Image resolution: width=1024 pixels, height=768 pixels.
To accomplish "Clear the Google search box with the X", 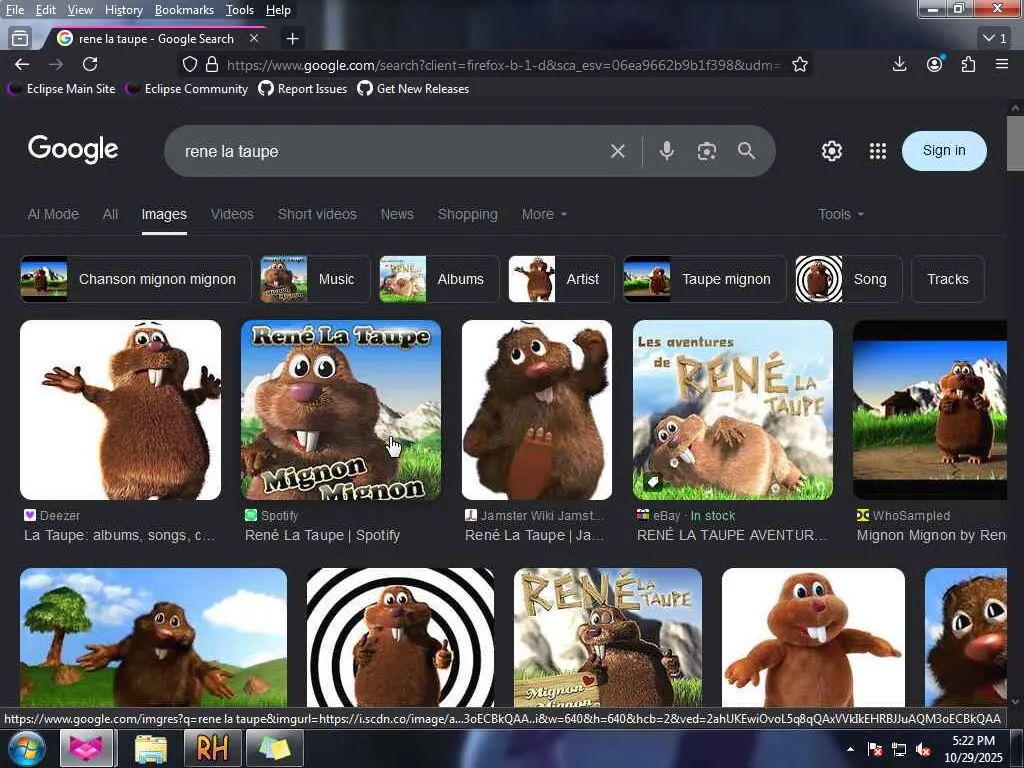I will [617, 152].
